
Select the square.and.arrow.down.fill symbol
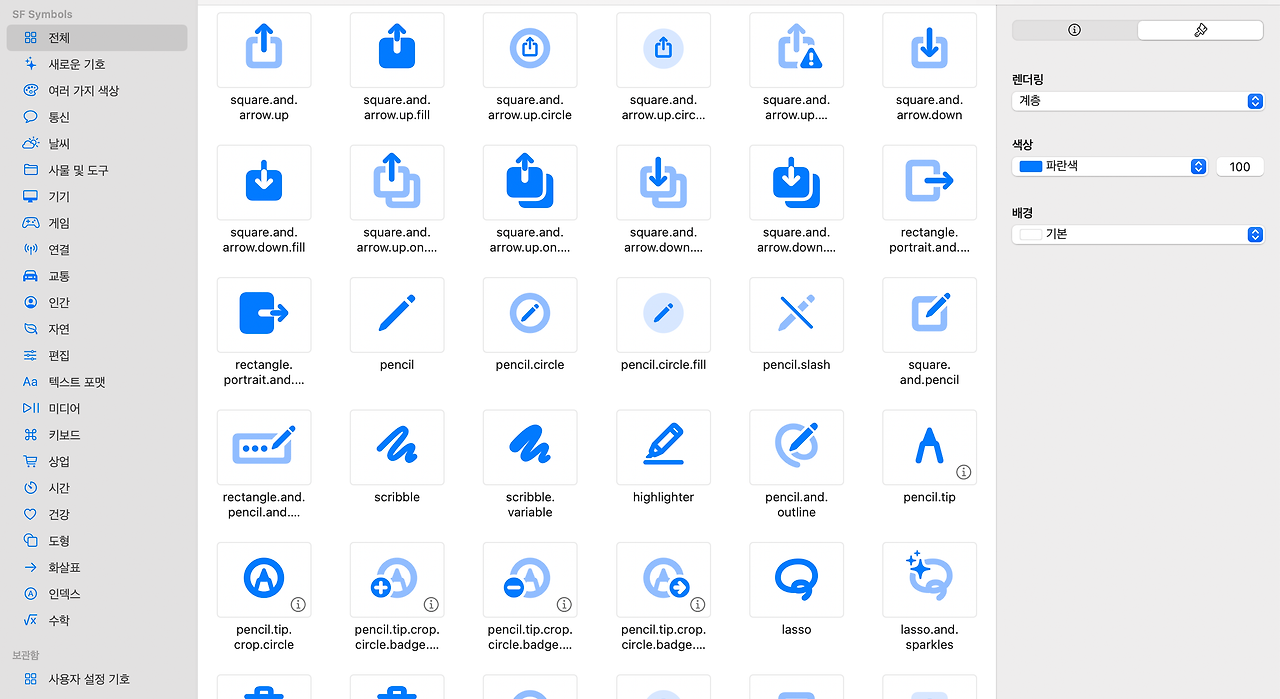264,182
